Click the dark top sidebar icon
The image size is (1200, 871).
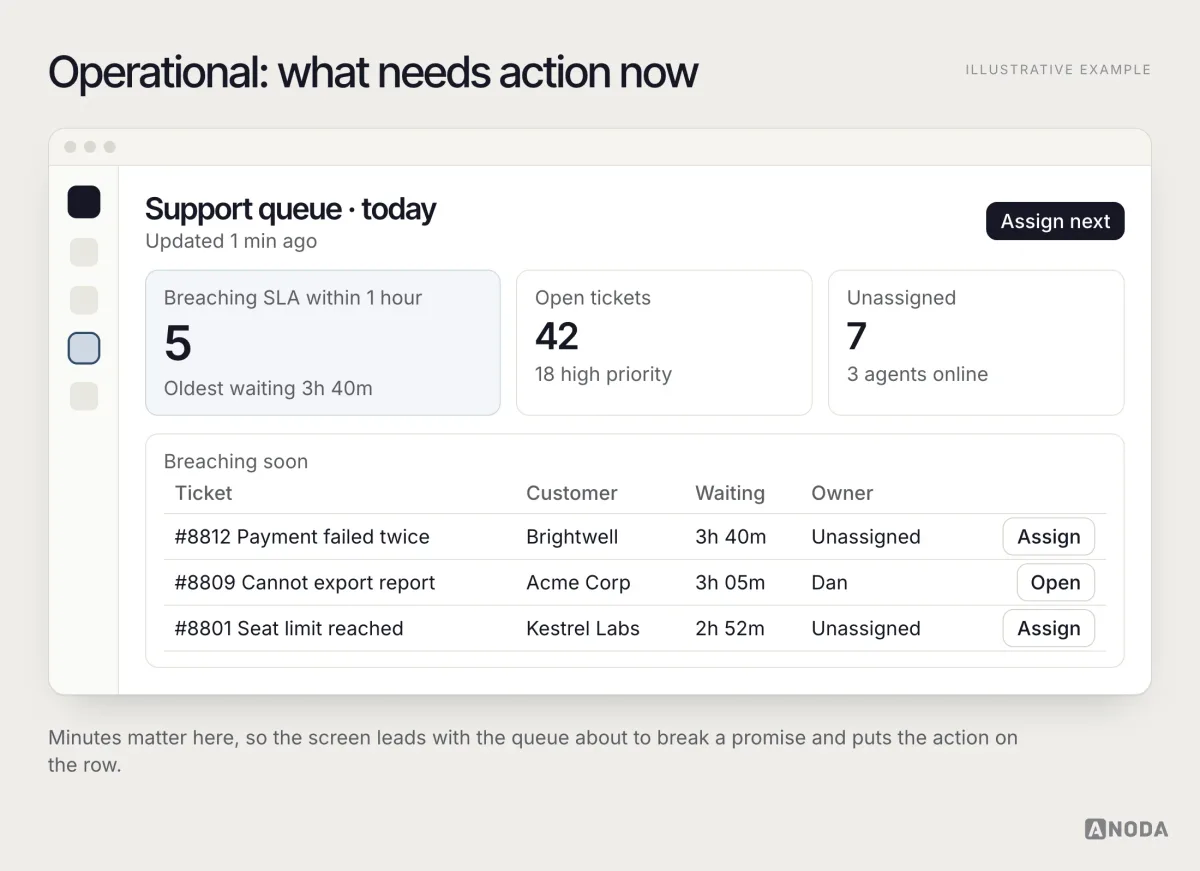[x=84, y=202]
